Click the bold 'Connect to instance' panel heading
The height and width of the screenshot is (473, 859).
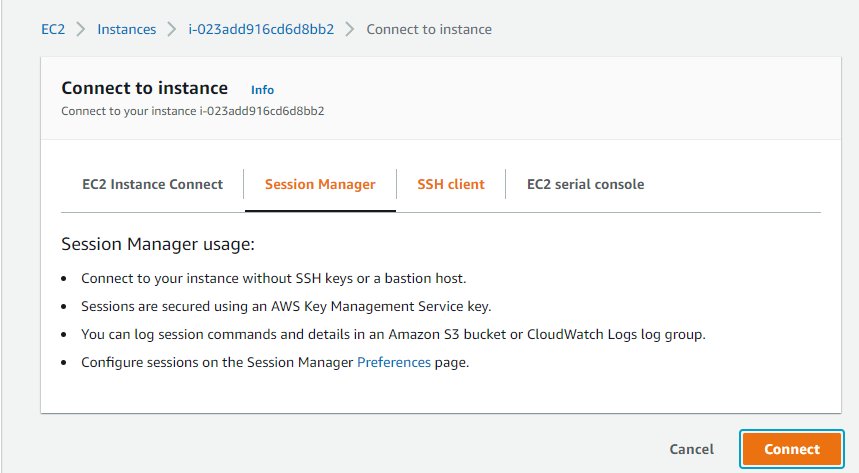click(x=145, y=88)
